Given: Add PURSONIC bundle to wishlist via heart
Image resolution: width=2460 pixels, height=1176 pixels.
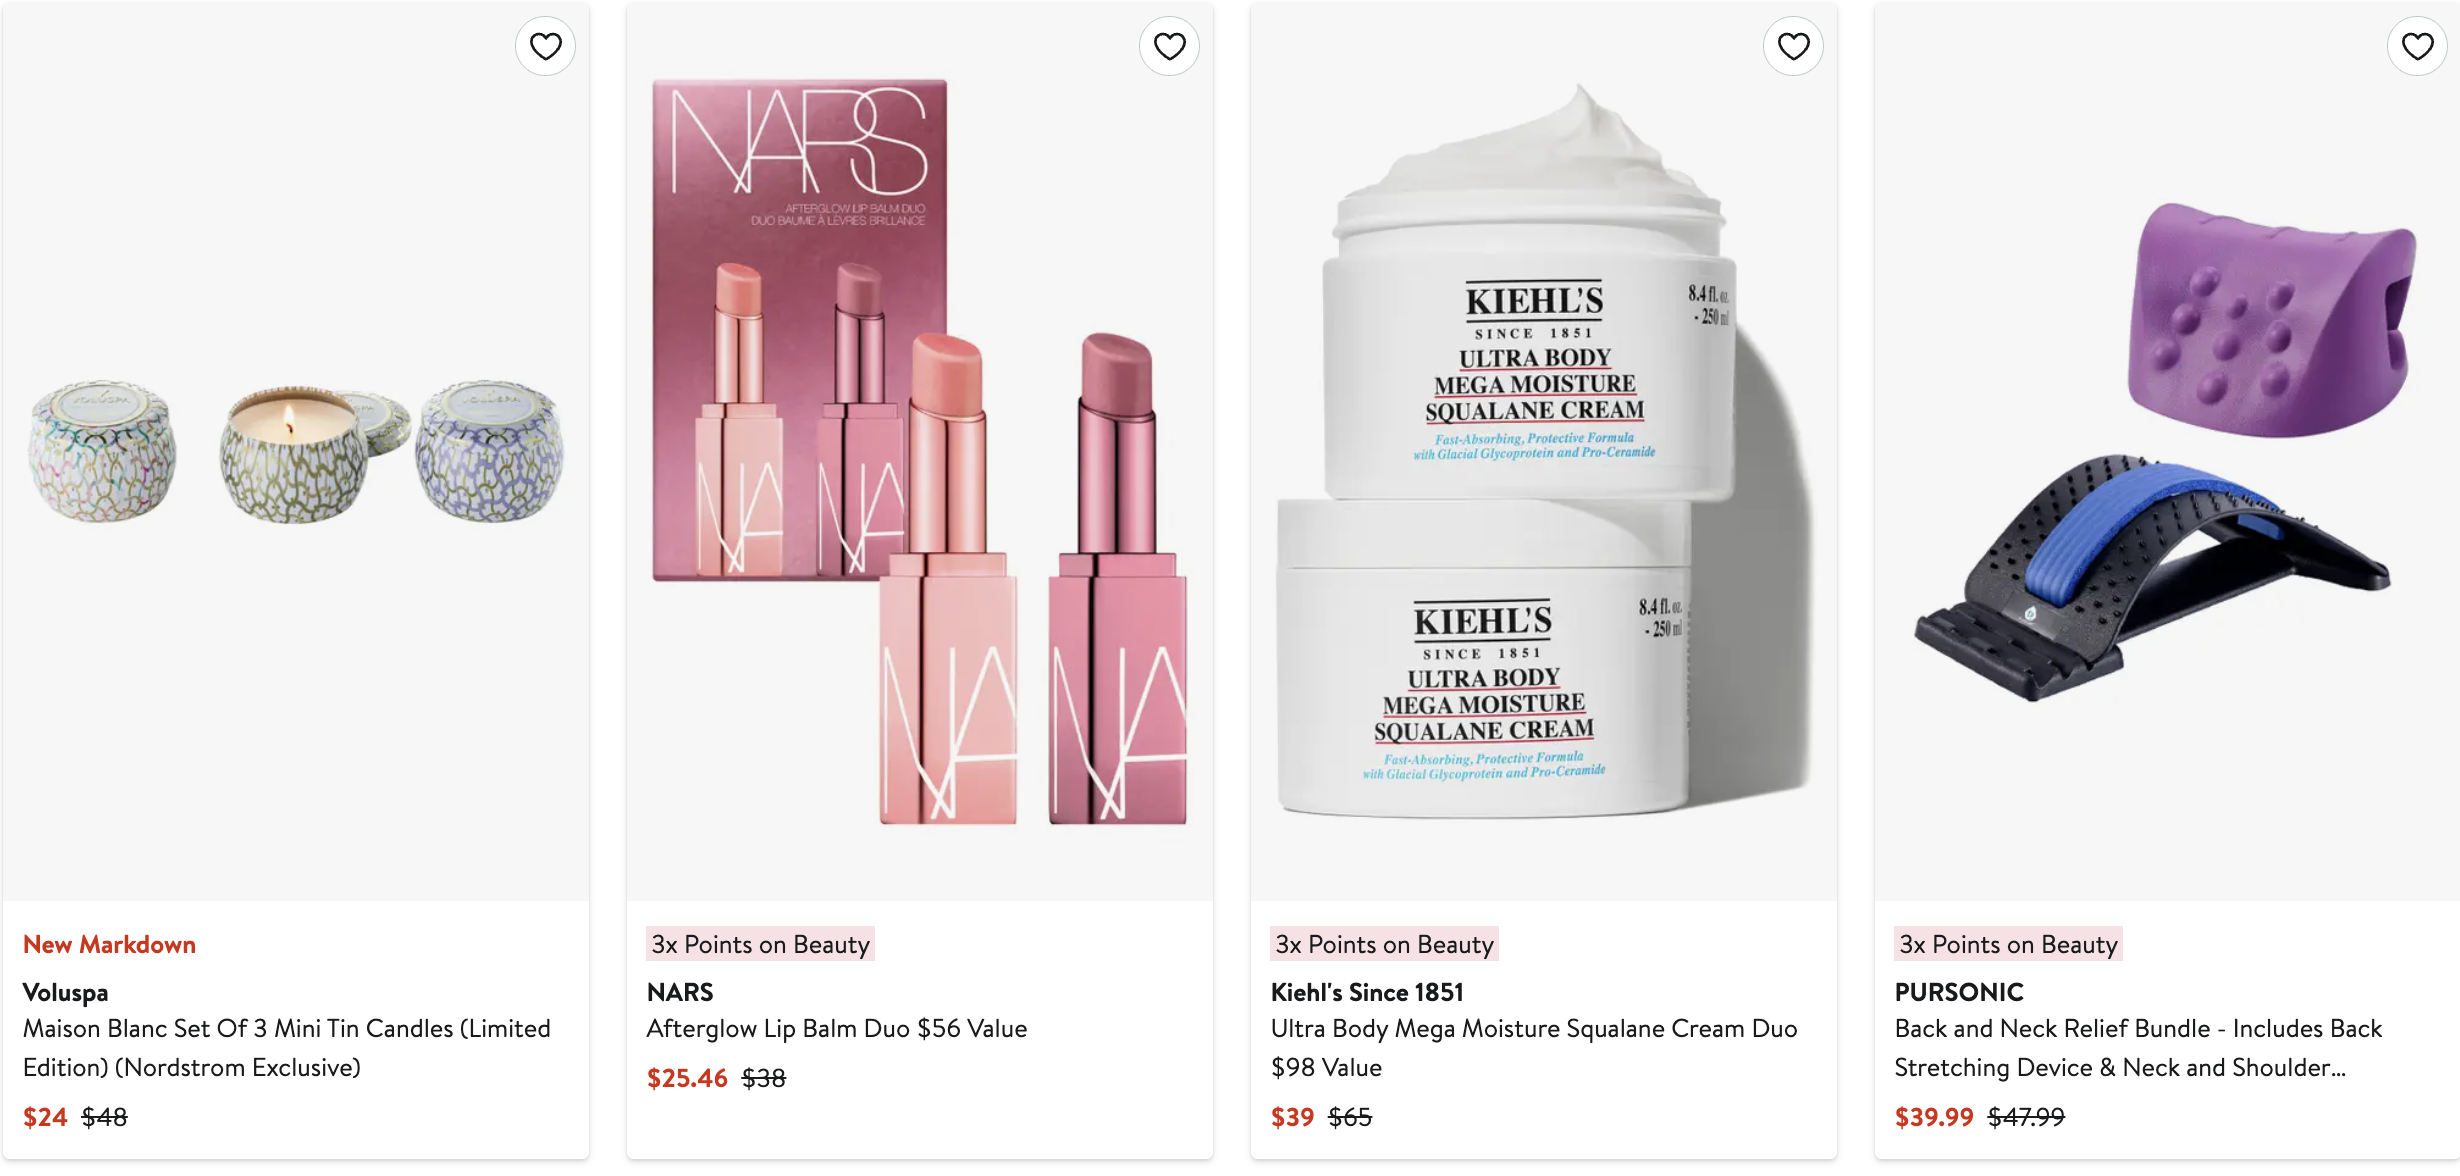Looking at the screenshot, I should pos(2417,46).
